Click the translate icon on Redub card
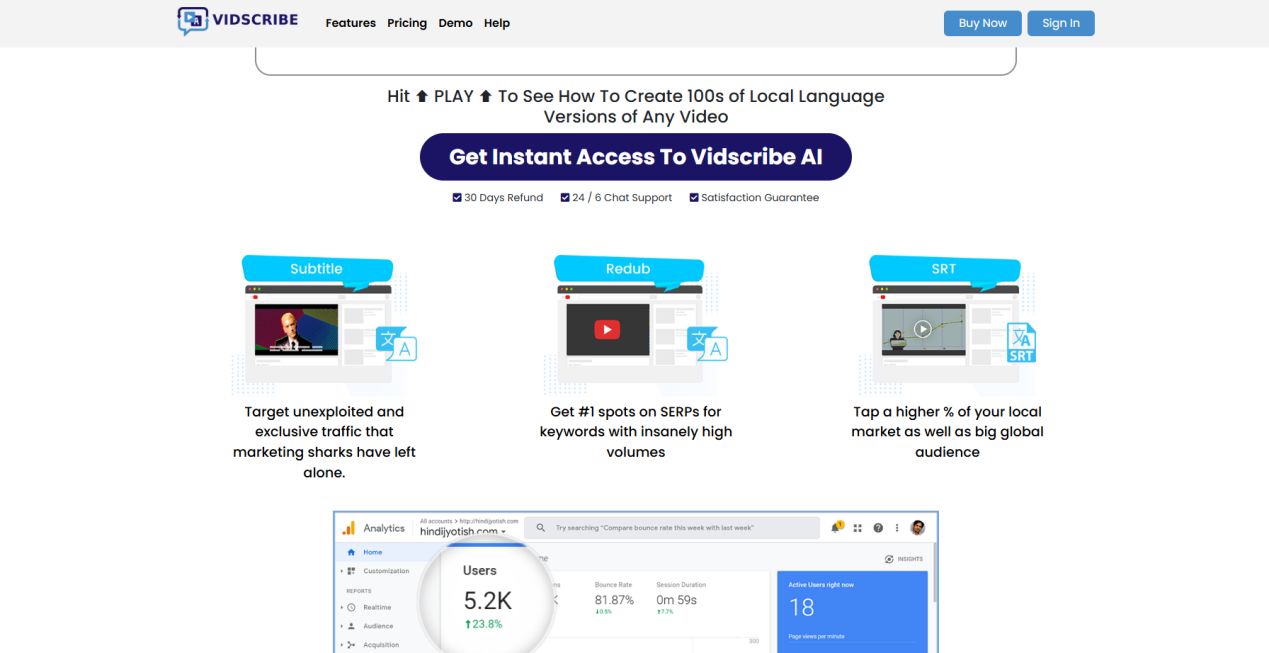This screenshot has height=653, width=1269. pos(708,343)
